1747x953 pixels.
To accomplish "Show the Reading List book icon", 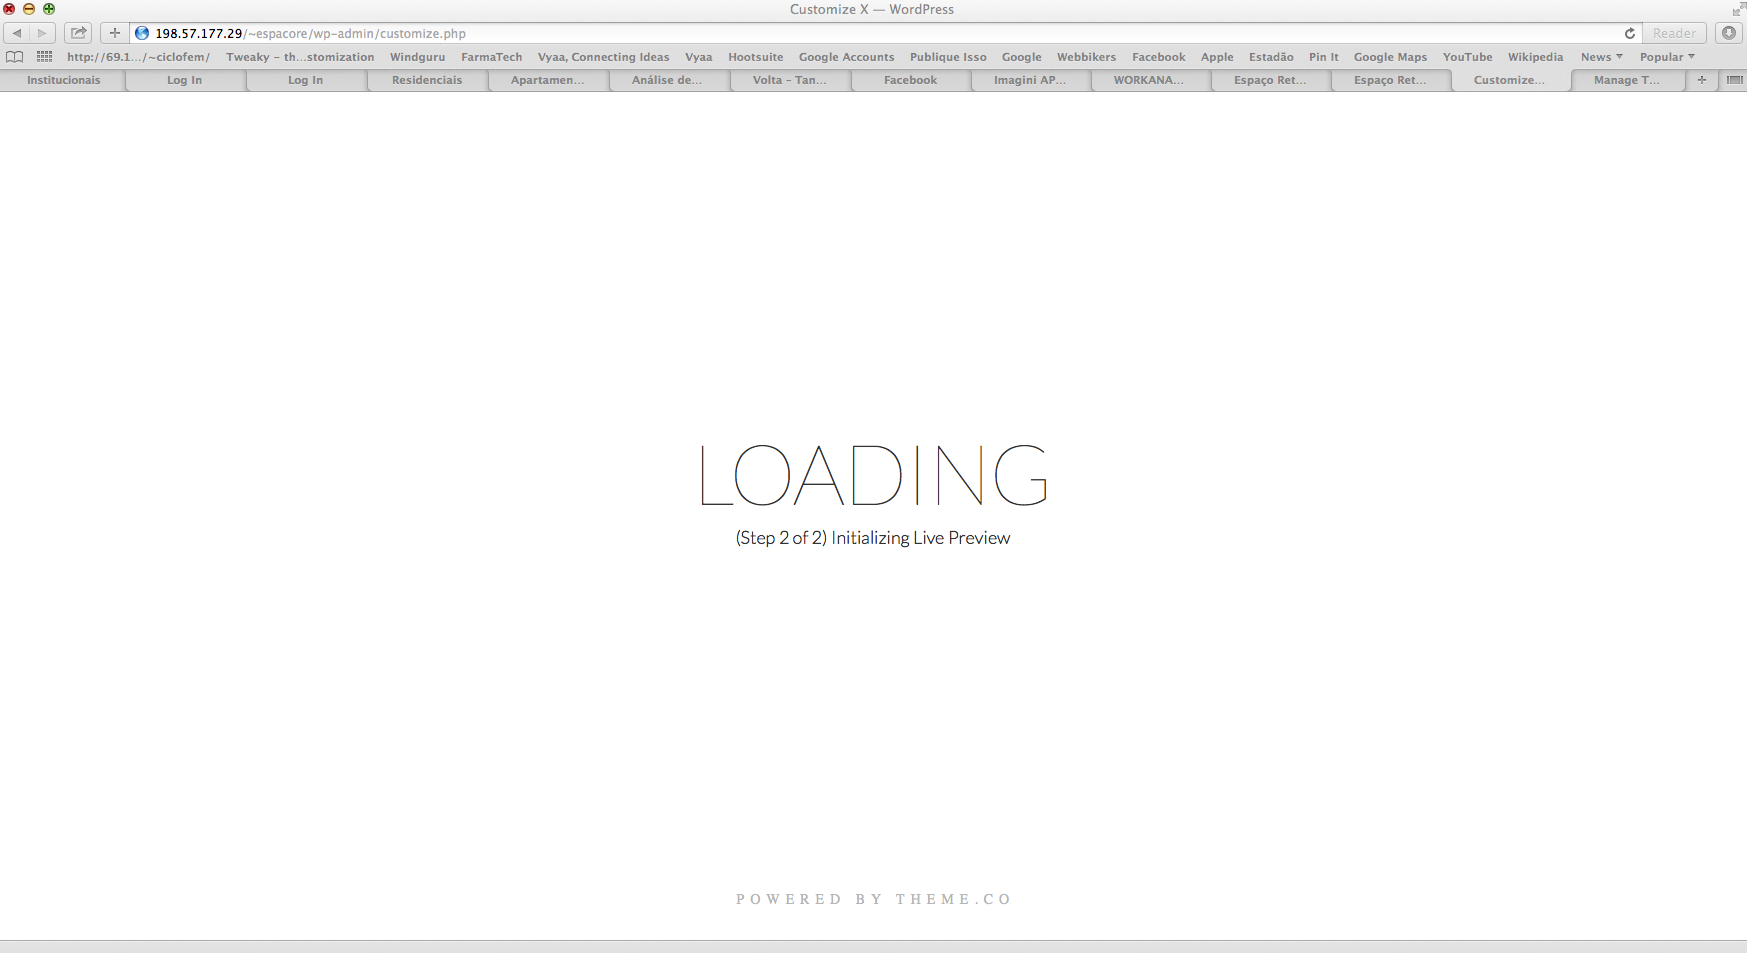I will 15,57.
